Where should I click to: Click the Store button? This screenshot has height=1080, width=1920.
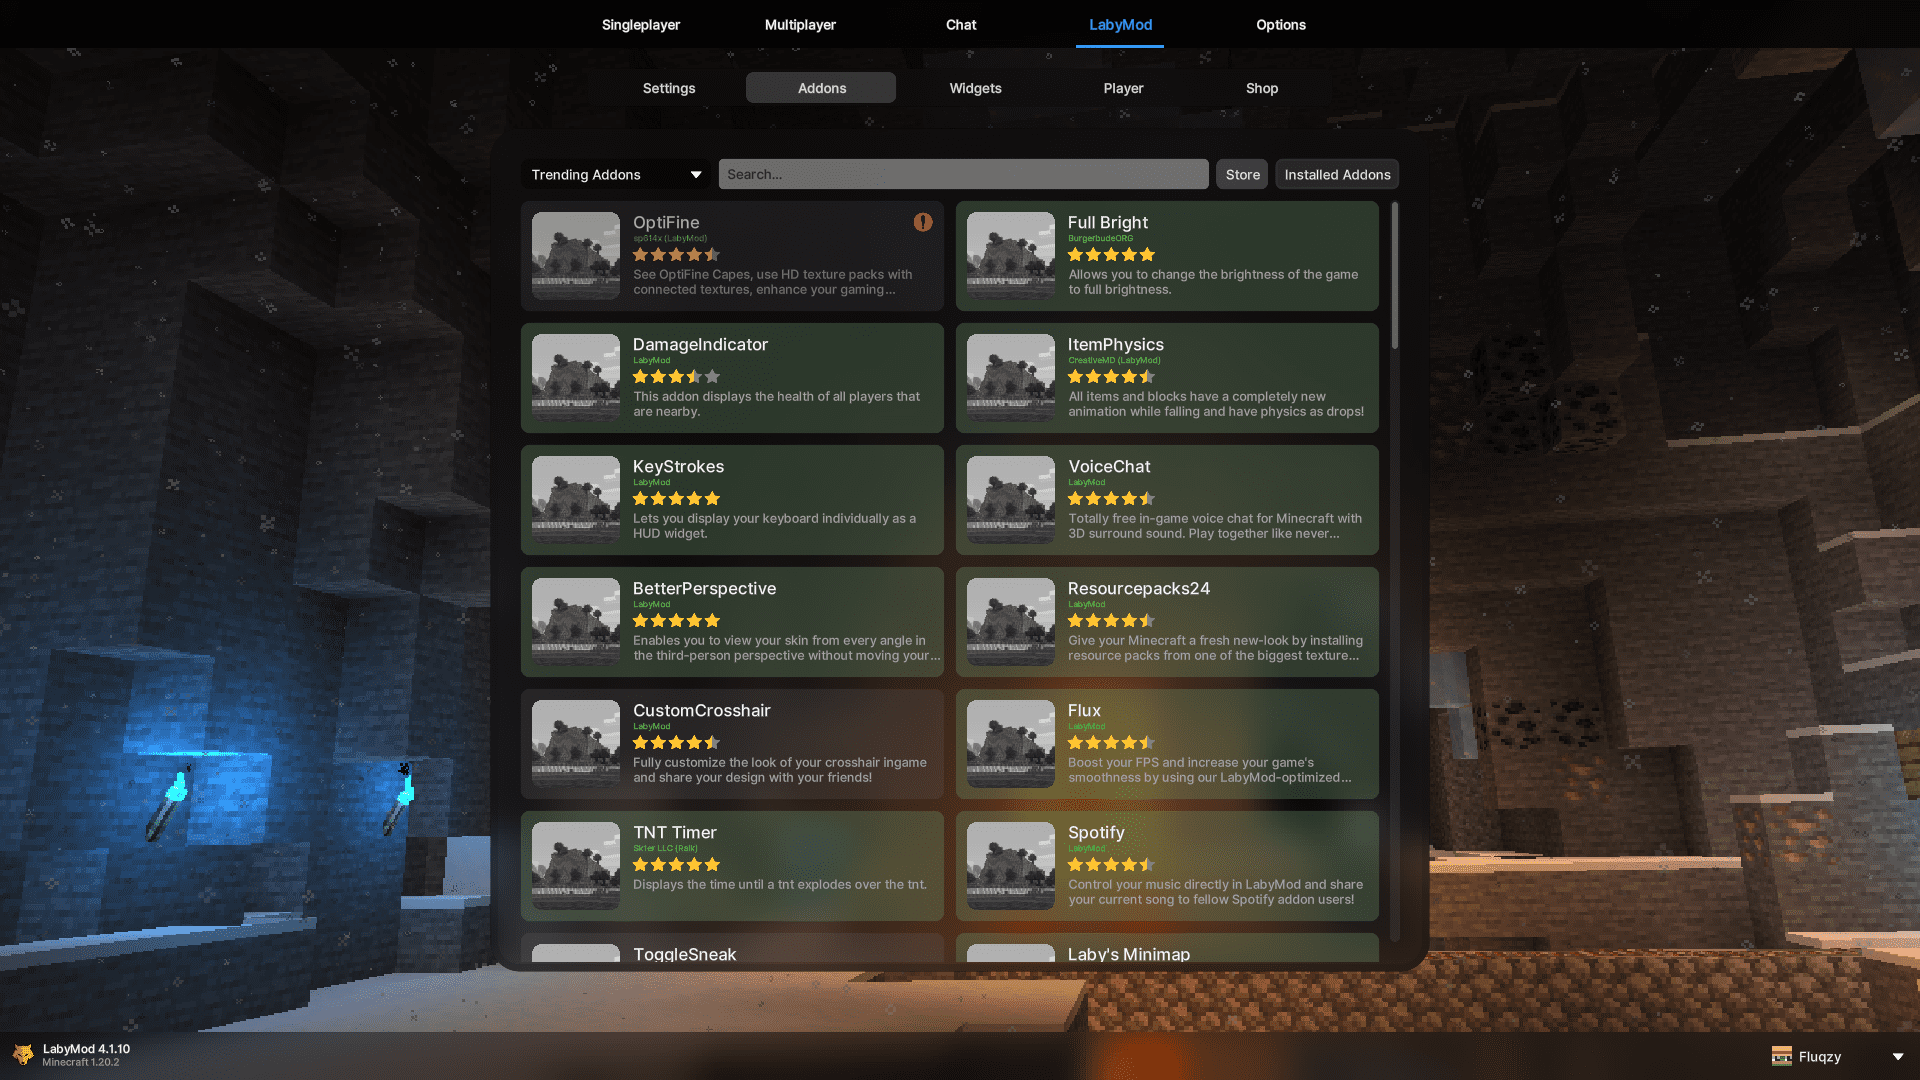[x=1242, y=174]
